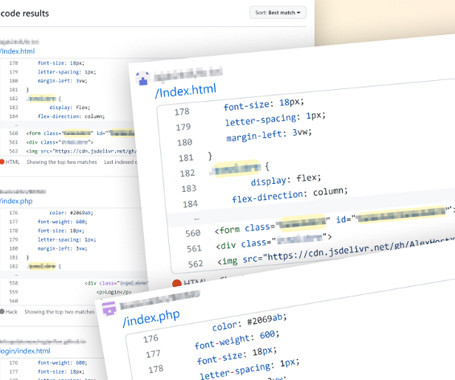Open /index.php link in the small results list
Image resolution: width=455 pixels, height=380 pixels.
tap(16, 201)
